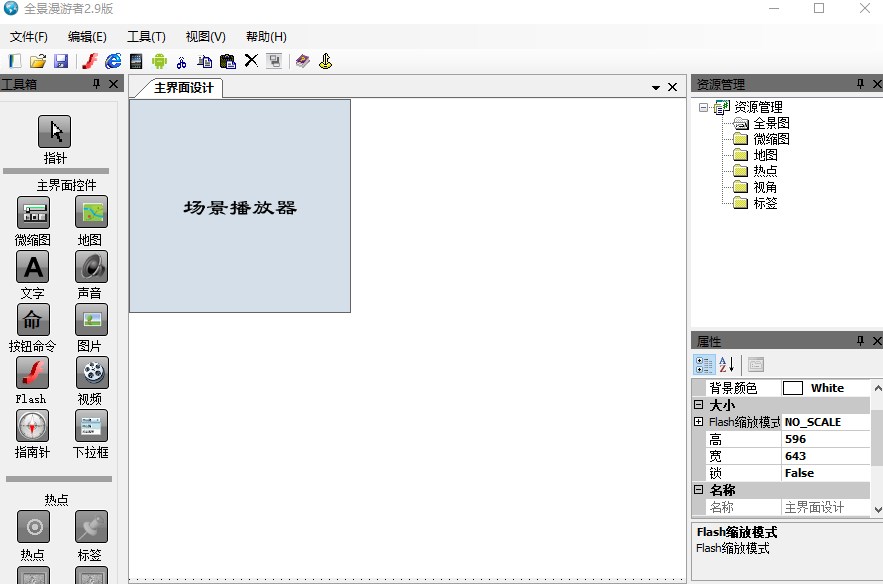The height and width of the screenshot is (584, 883).
Task: Open the 工具(T) menu
Action: coord(146,37)
